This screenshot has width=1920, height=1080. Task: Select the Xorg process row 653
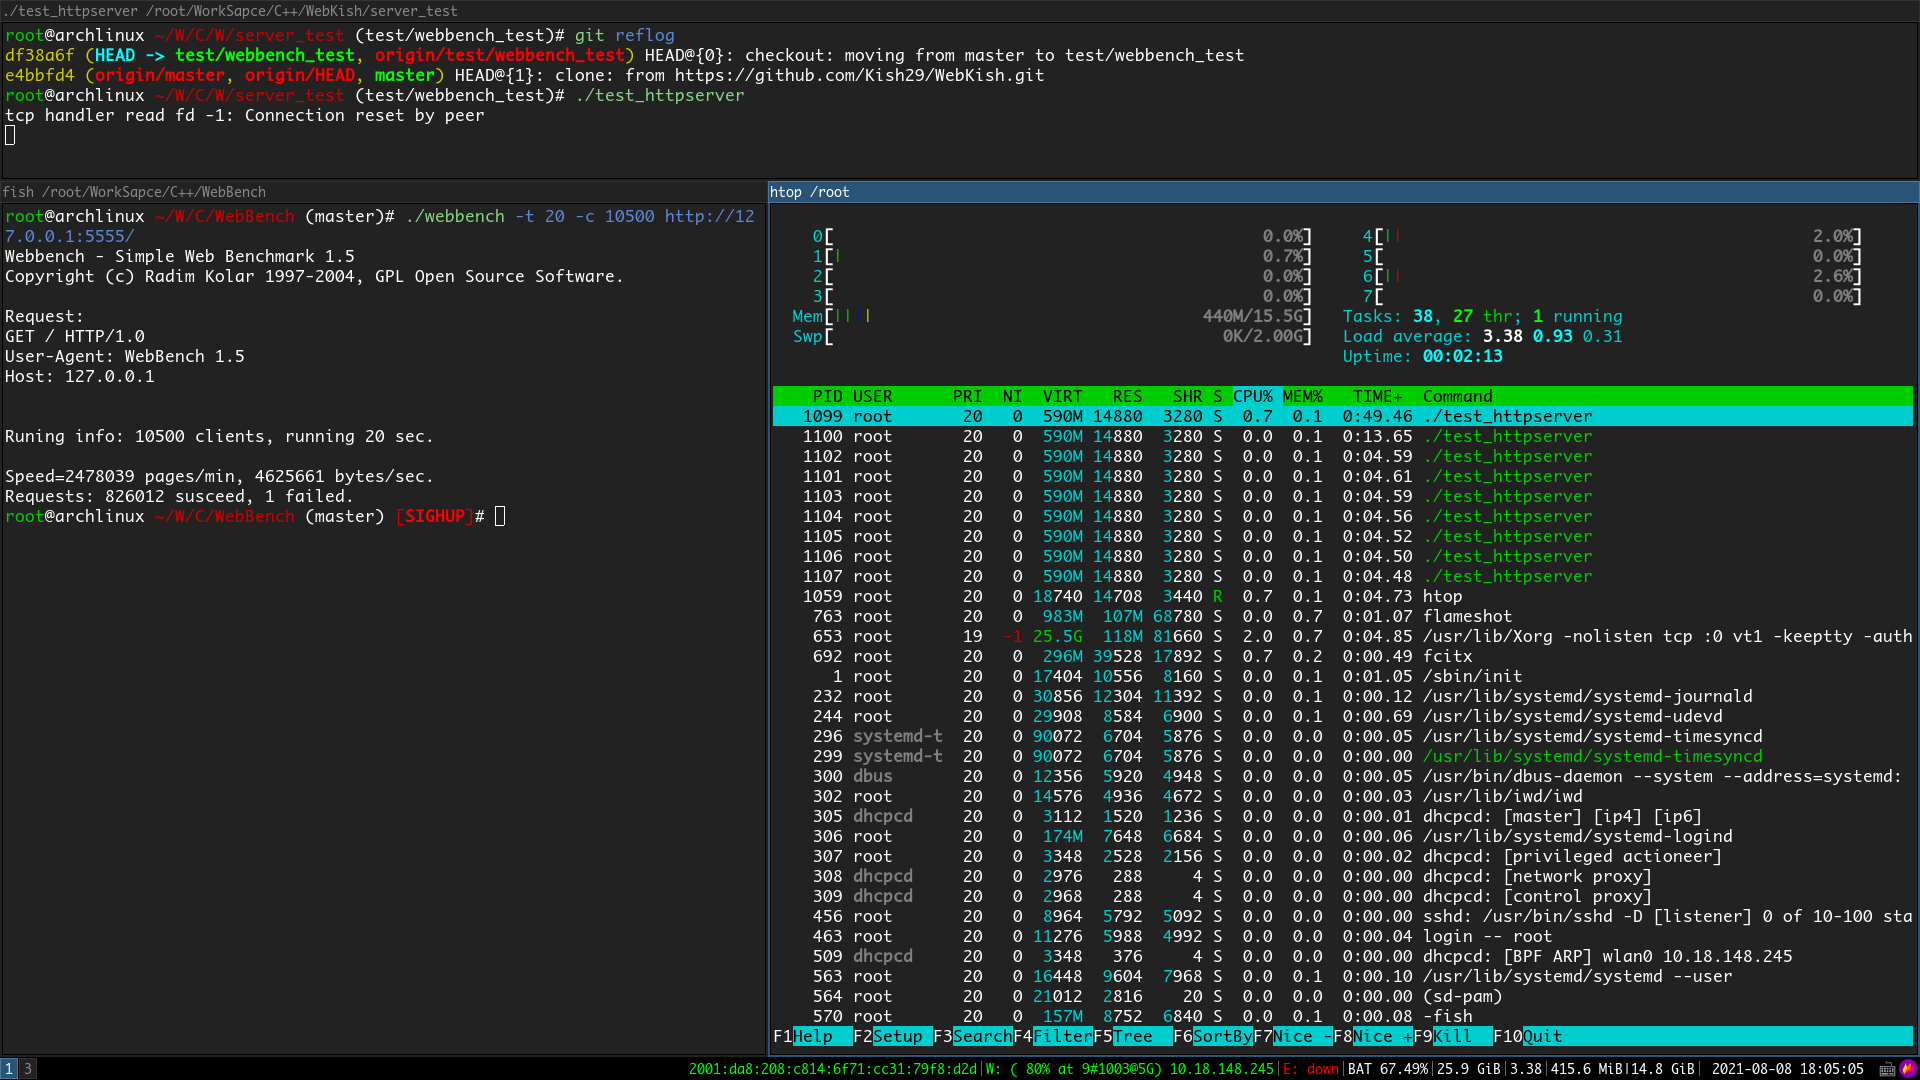[x=1342, y=636]
